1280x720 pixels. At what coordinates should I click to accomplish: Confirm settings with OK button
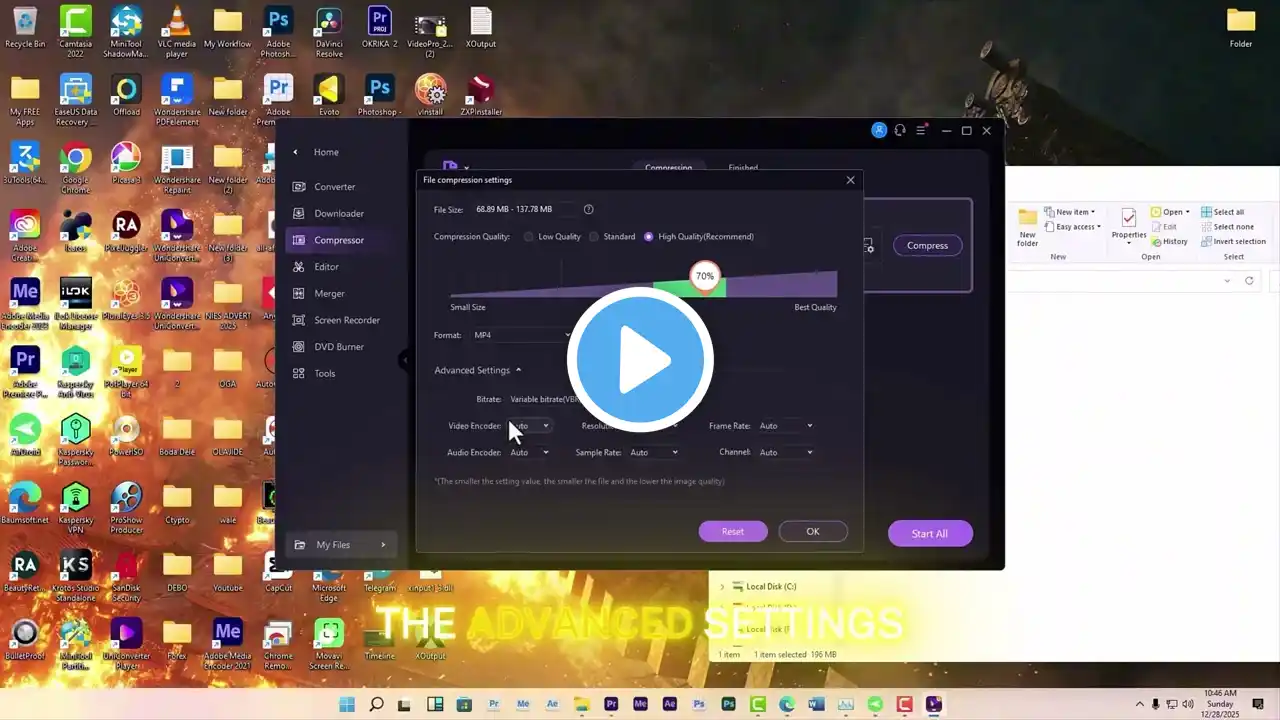813,532
